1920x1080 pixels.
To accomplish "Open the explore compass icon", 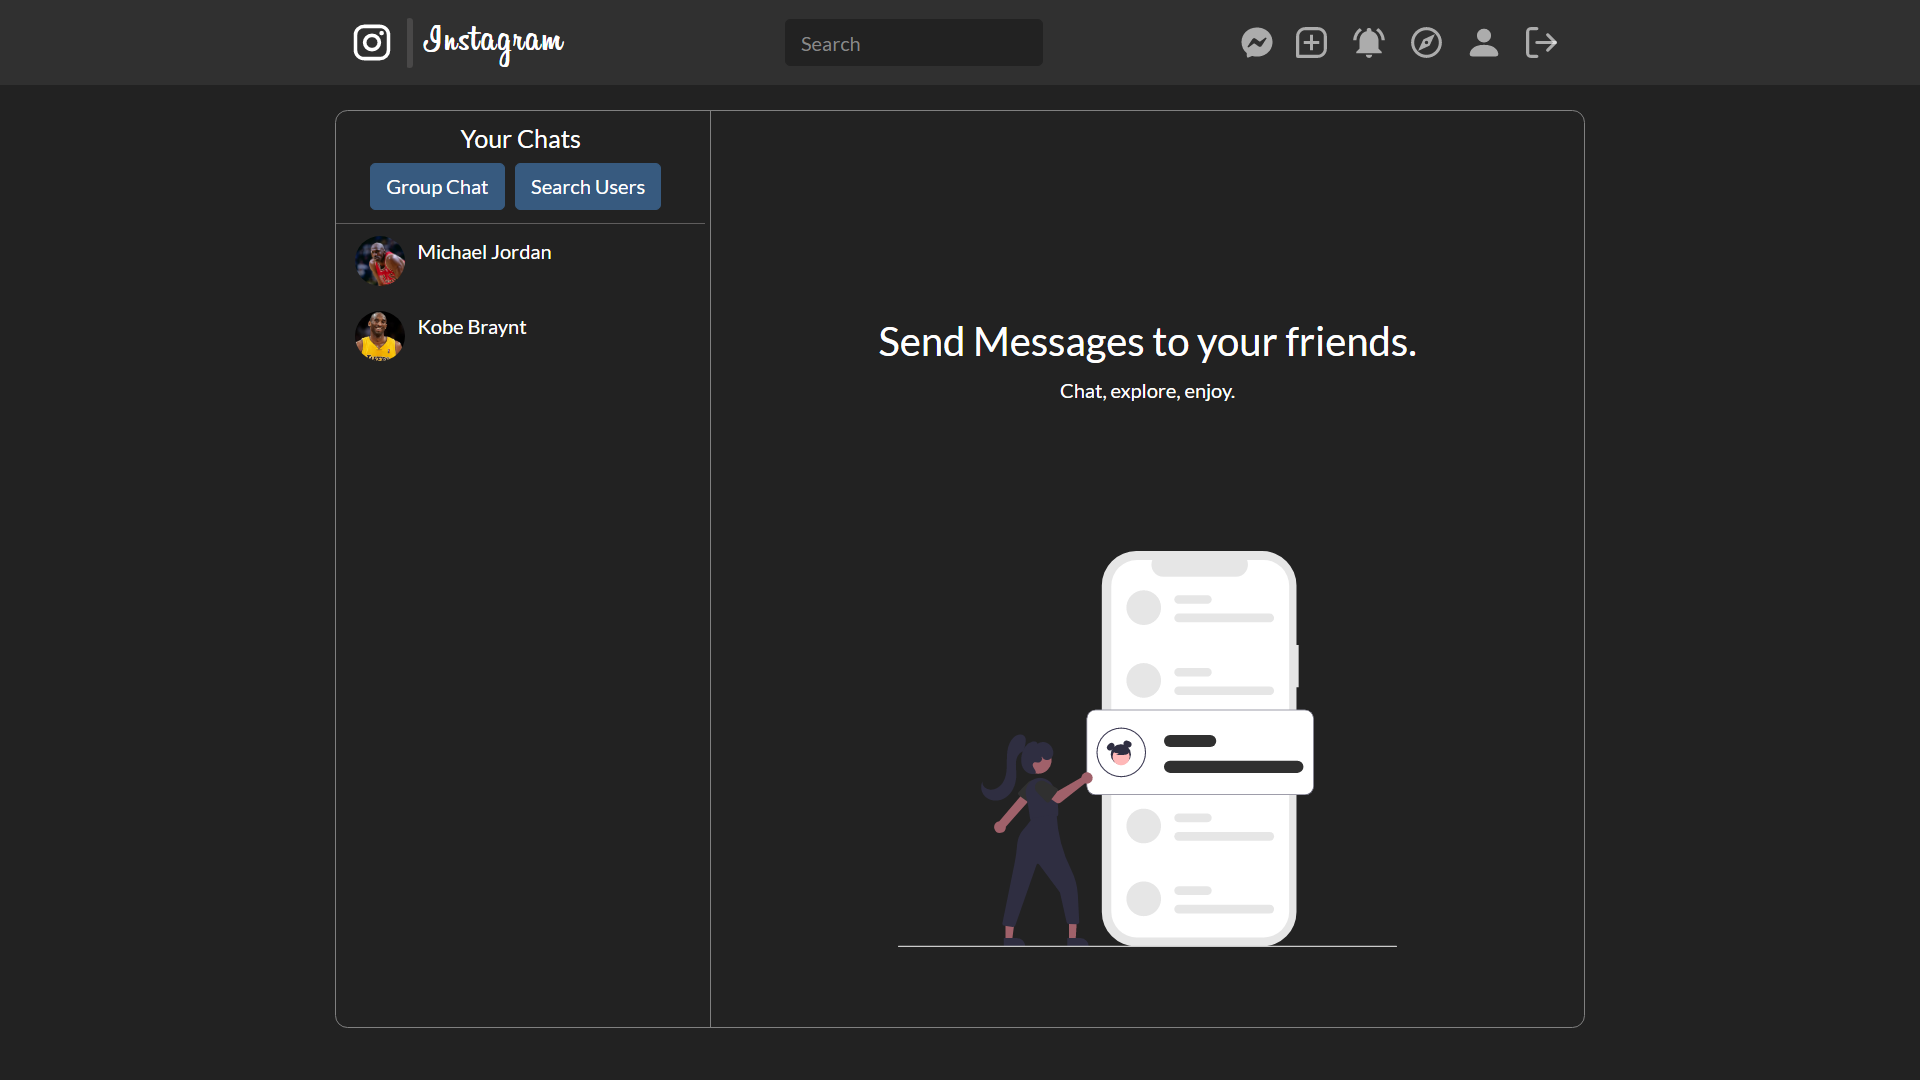I will 1426,43.
